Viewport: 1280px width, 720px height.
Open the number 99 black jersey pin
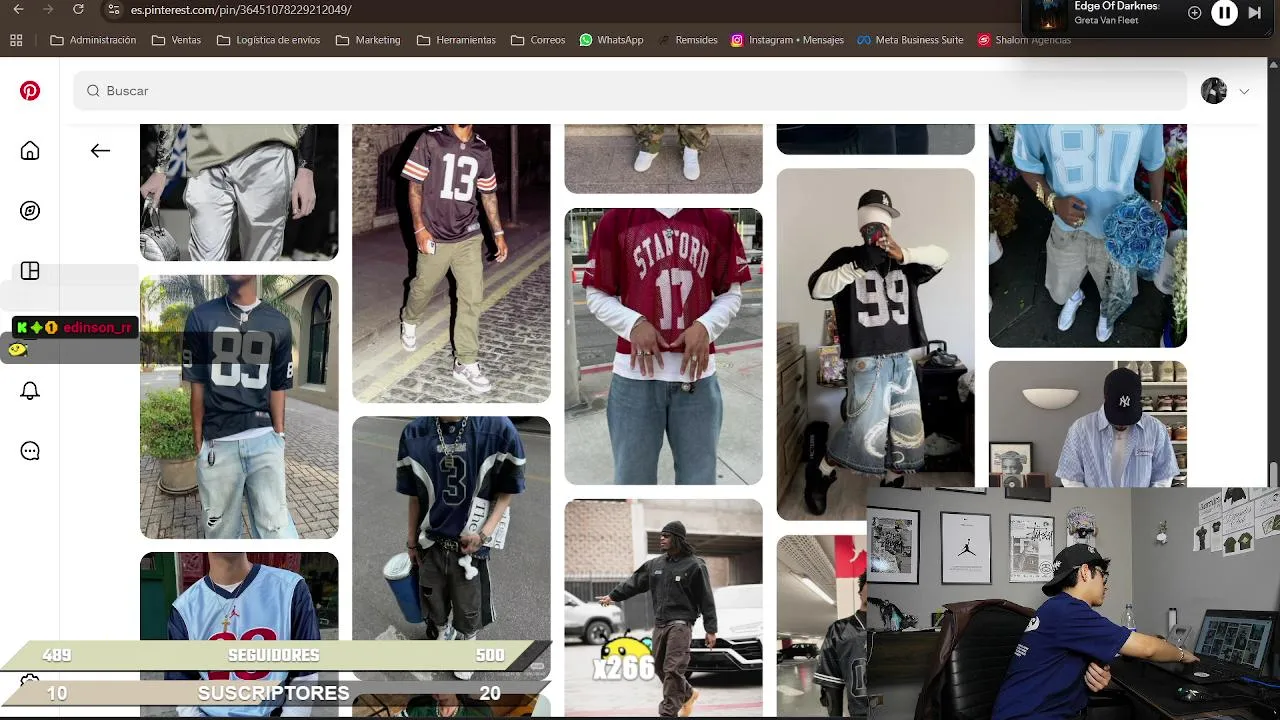pyautogui.click(x=875, y=344)
